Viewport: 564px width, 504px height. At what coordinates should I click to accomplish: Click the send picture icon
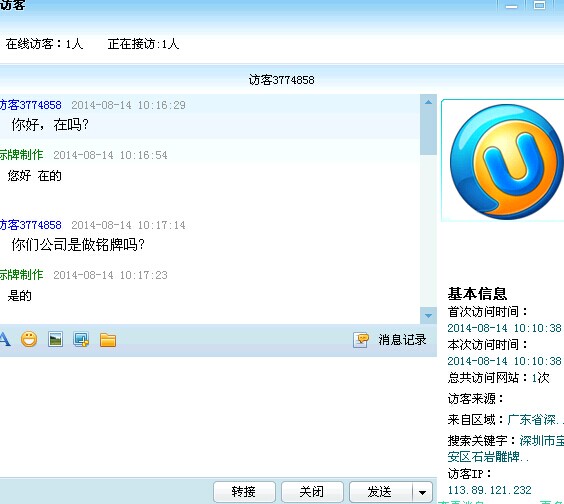(x=55, y=339)
